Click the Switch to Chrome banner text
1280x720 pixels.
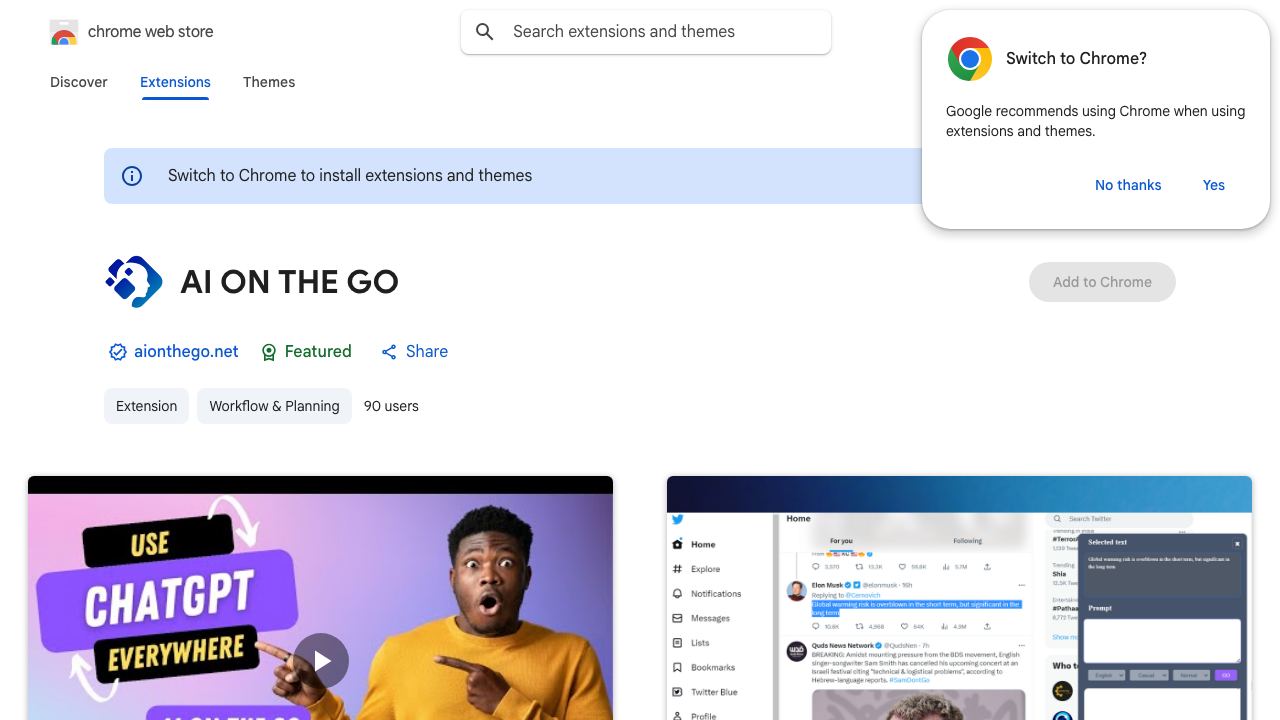pyautogui.click(x=350, y=176)
